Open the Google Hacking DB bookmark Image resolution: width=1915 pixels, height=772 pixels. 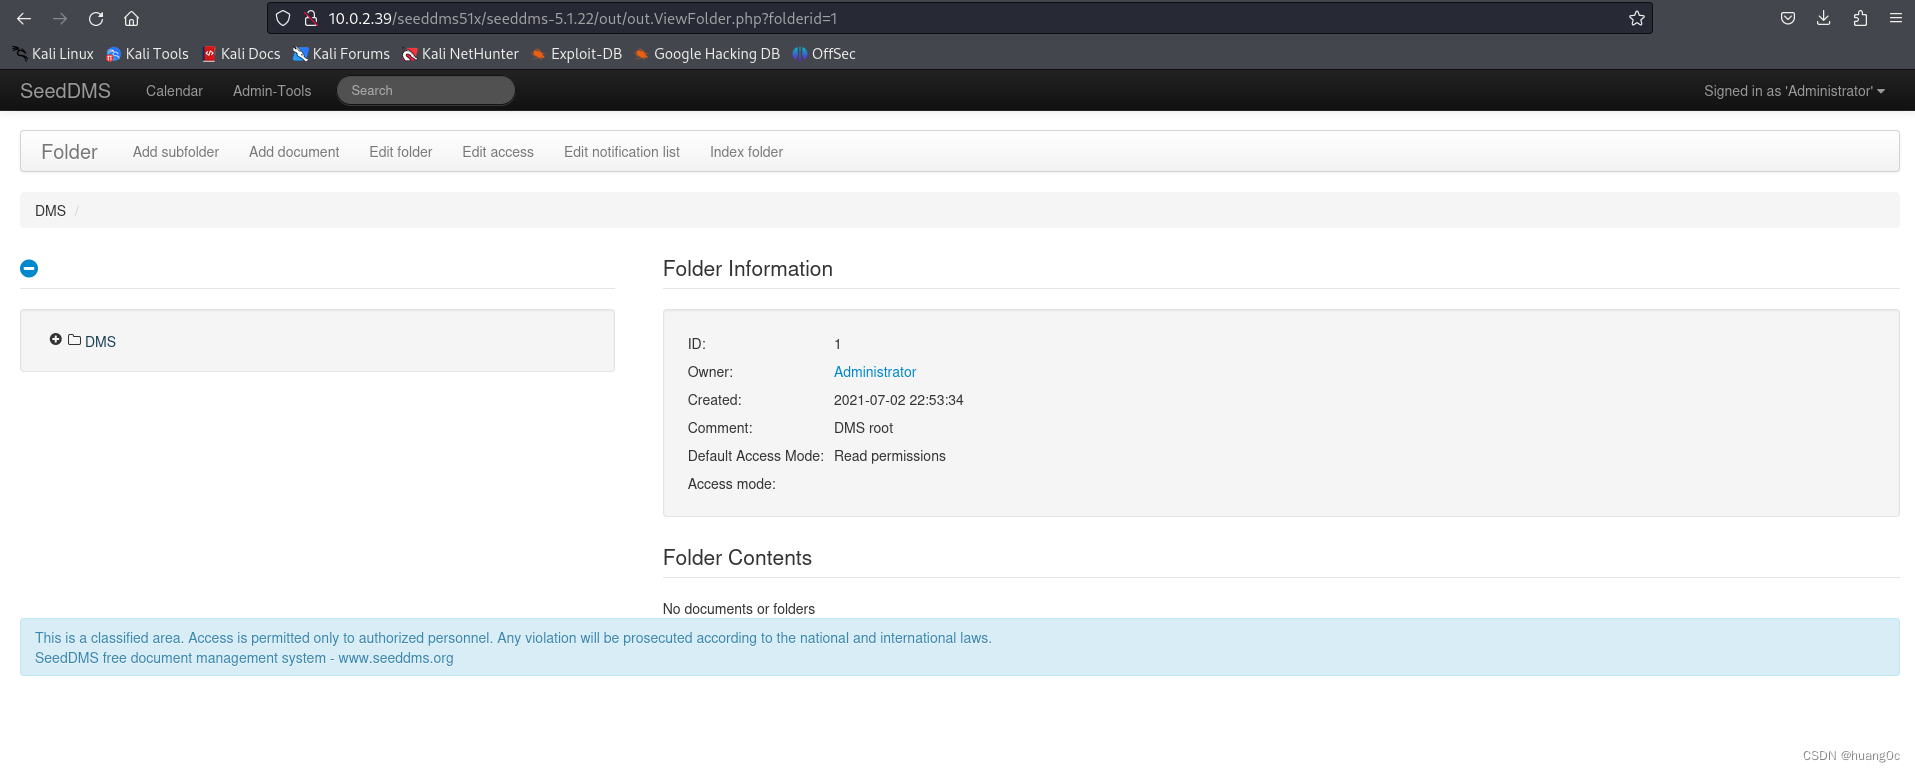(x=707, y=54)
